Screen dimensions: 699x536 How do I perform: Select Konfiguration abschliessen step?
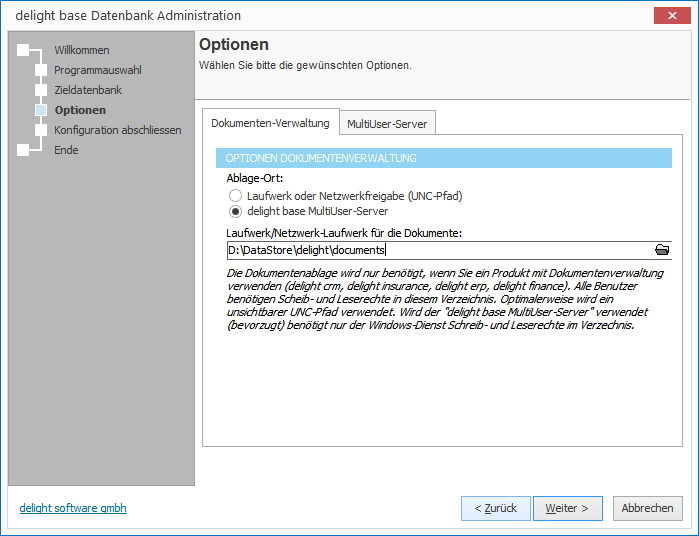coord(118,130)
